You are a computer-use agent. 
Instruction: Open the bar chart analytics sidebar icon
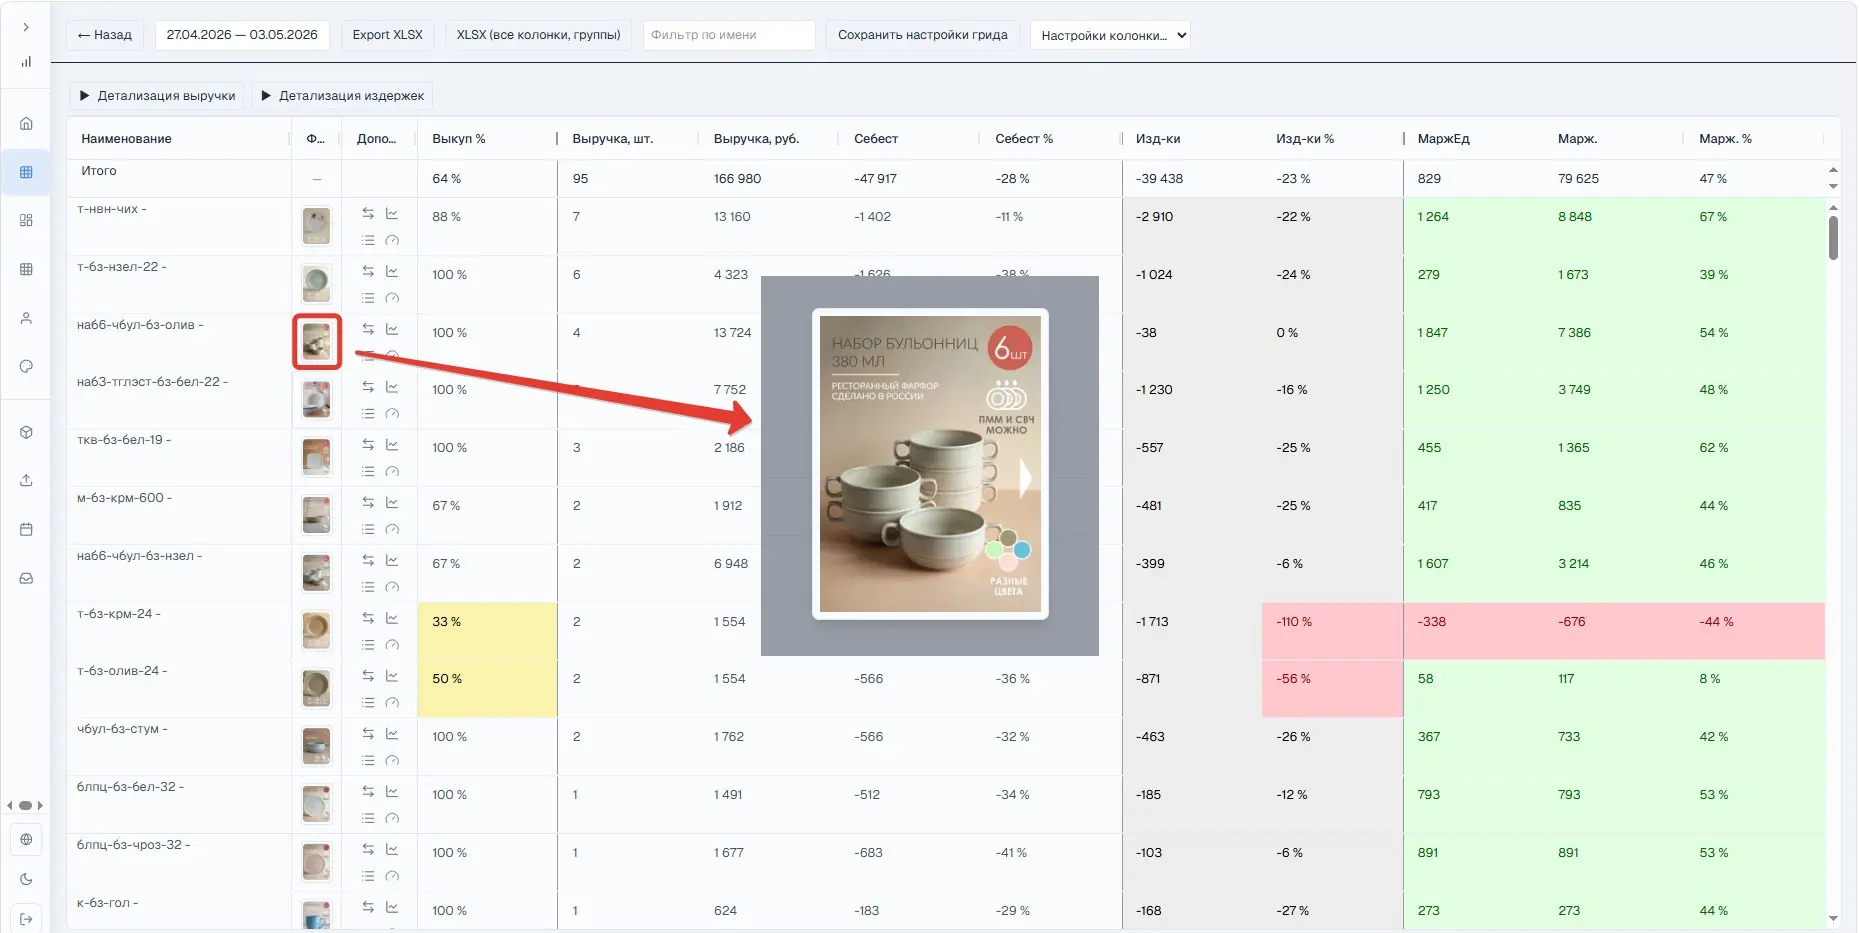click(x=26, y=62)
